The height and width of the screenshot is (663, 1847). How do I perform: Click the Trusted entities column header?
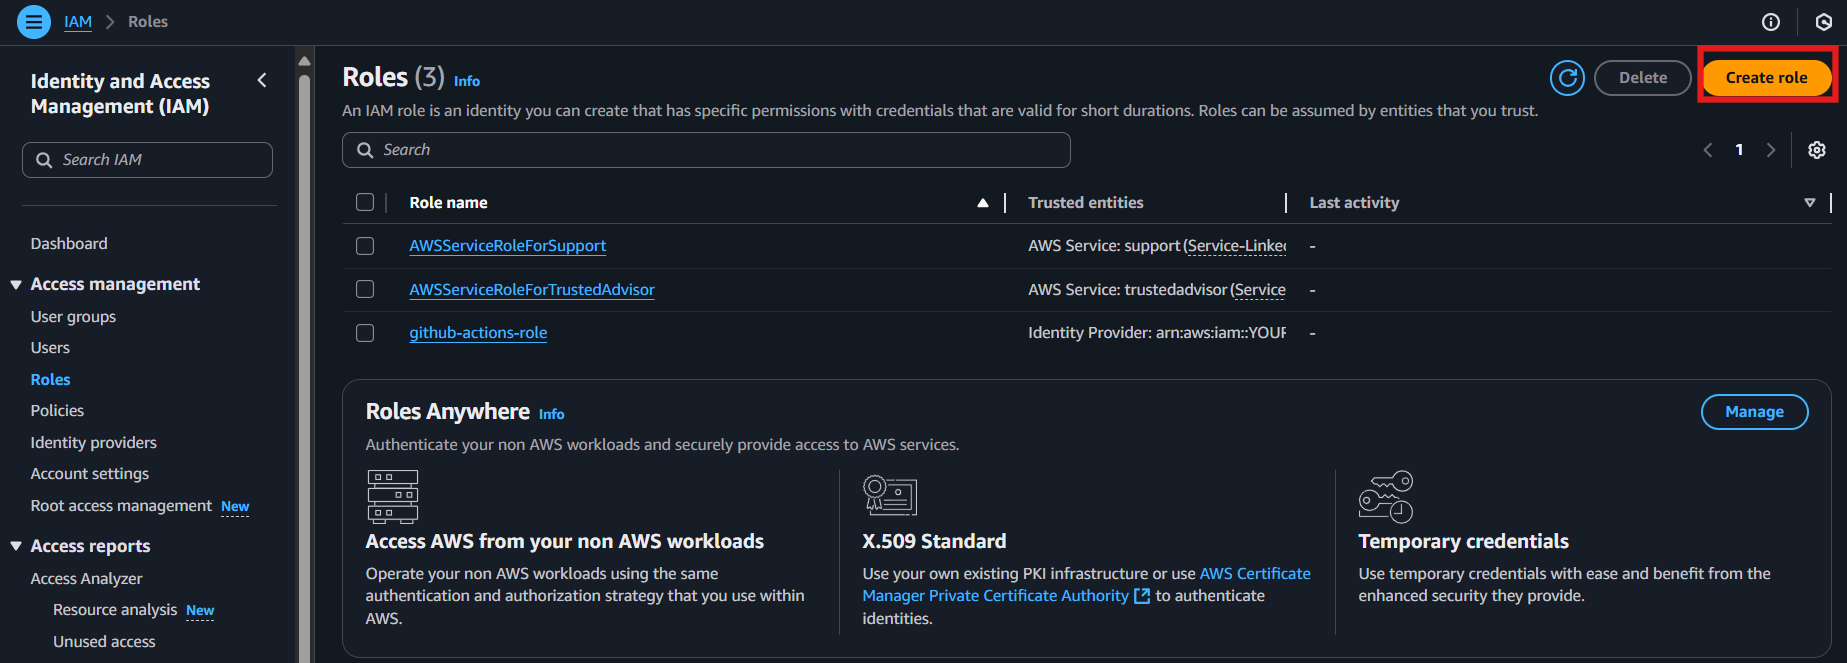[x=1086, y=203]
